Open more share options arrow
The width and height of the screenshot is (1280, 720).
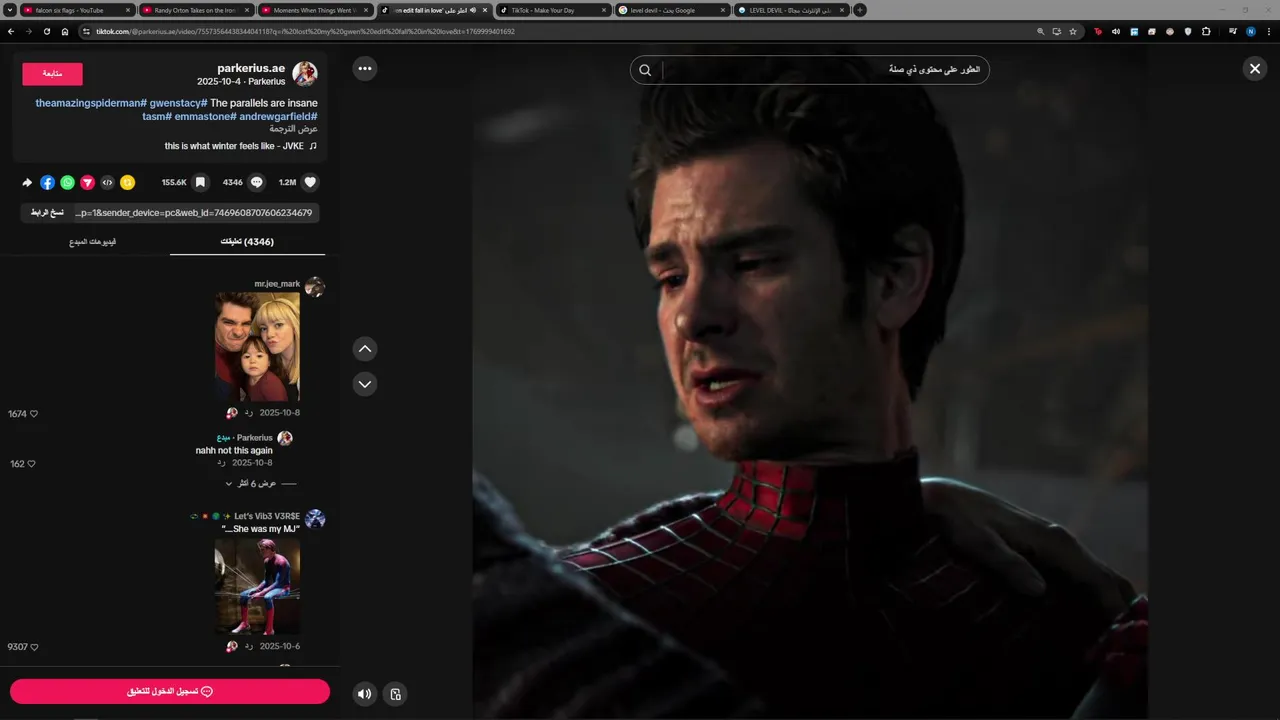(x=27, y=182)
